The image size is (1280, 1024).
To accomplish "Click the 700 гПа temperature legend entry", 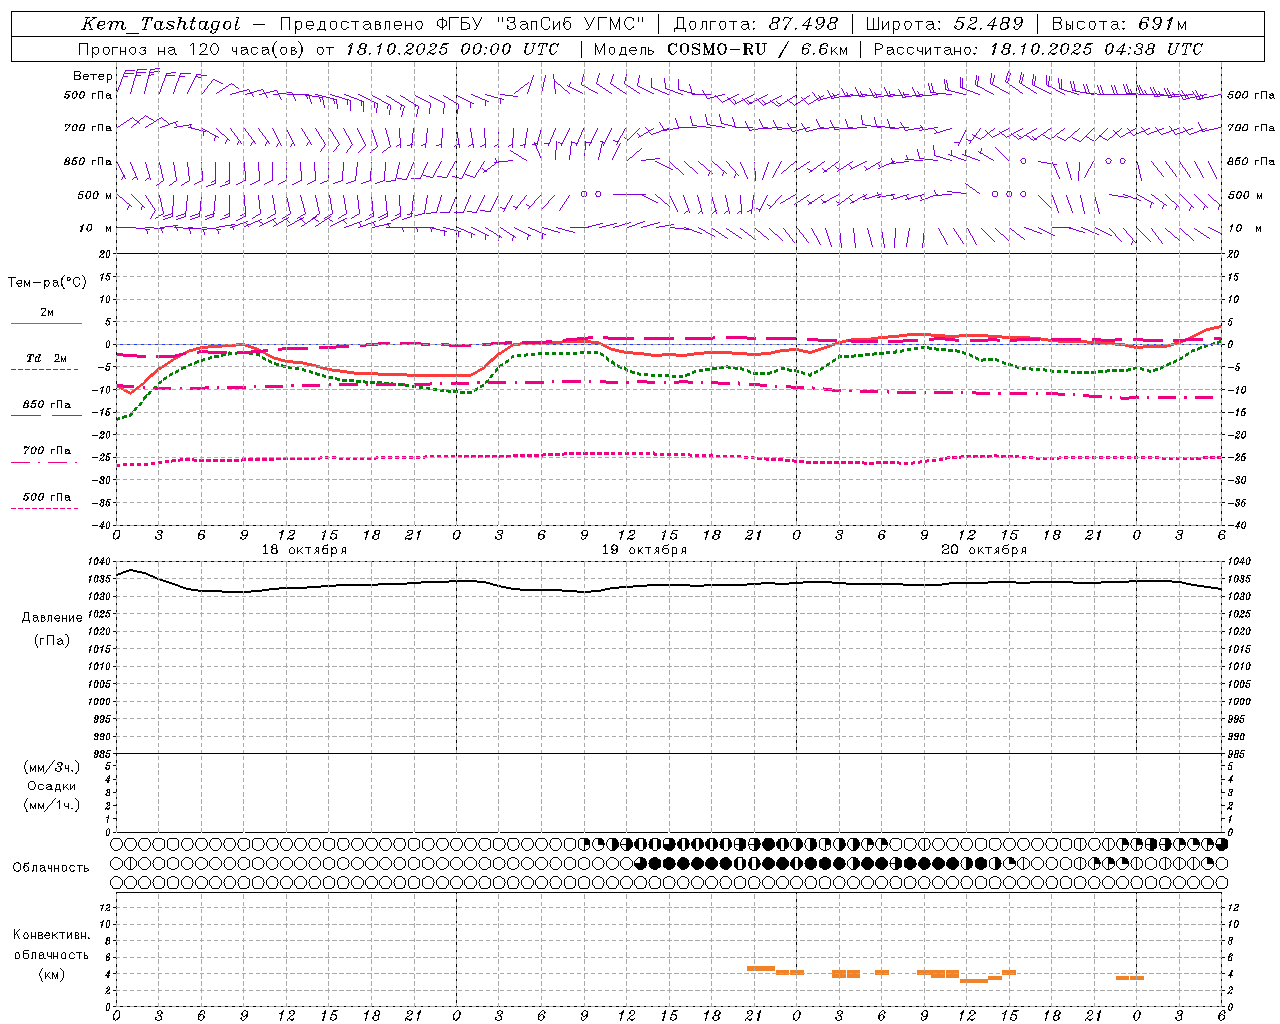I will [47, 451].
